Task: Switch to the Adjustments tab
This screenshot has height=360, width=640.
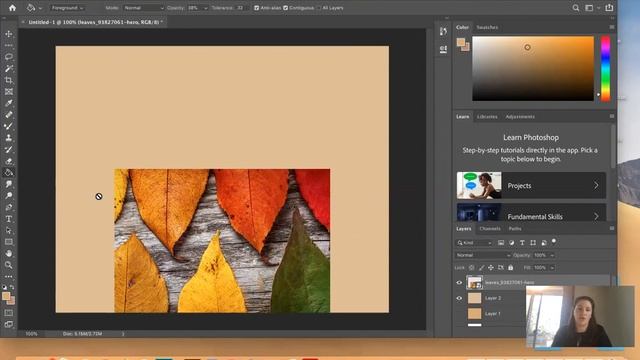Action: click(520, 117)
